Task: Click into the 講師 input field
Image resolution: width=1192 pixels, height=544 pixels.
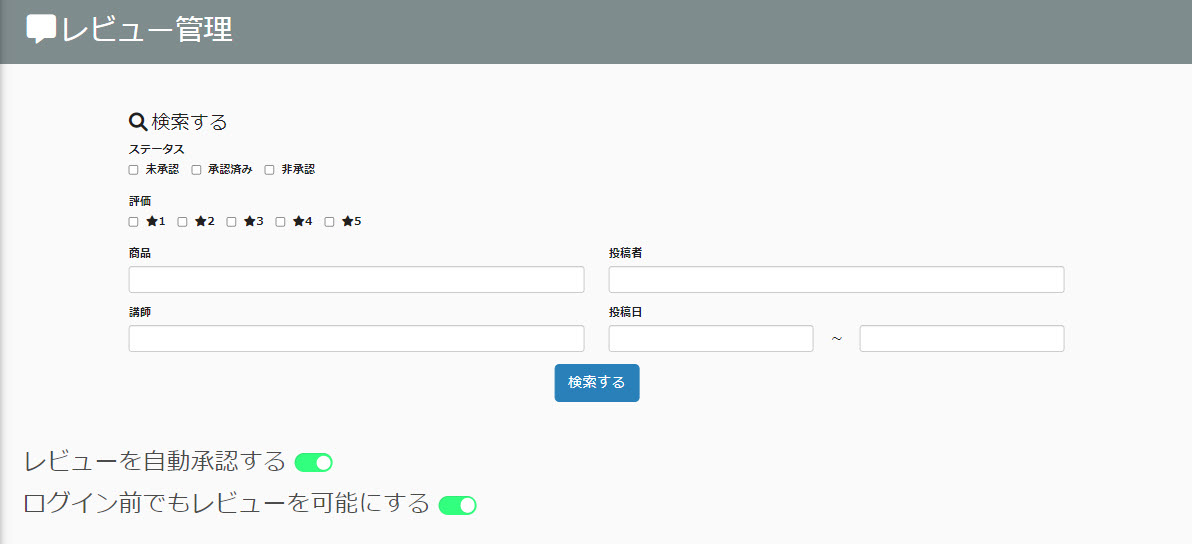Action: (x=356, y=339)
